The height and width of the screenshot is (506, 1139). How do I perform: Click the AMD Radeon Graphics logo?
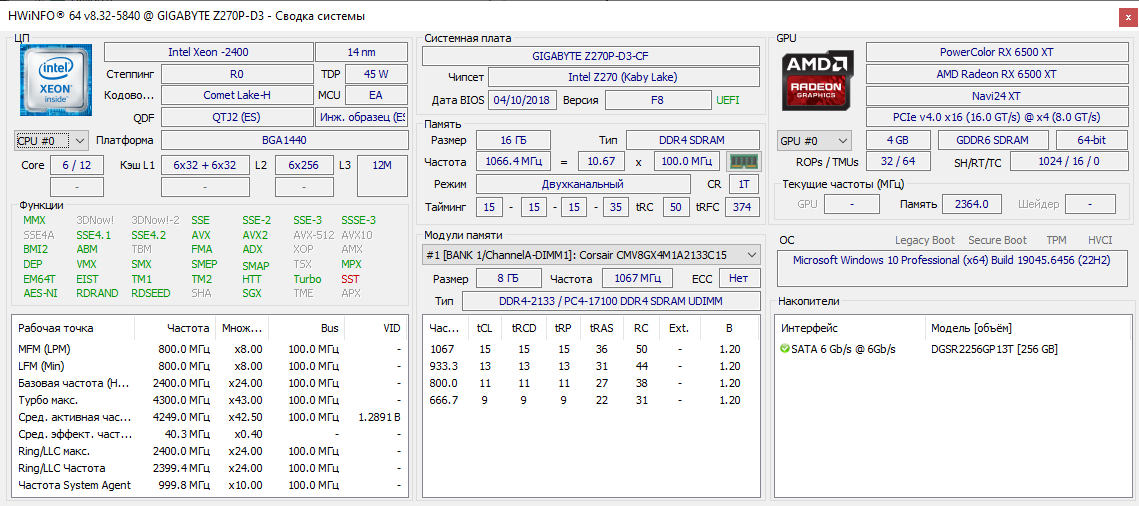pyautogui.click(x=817, y=81)
